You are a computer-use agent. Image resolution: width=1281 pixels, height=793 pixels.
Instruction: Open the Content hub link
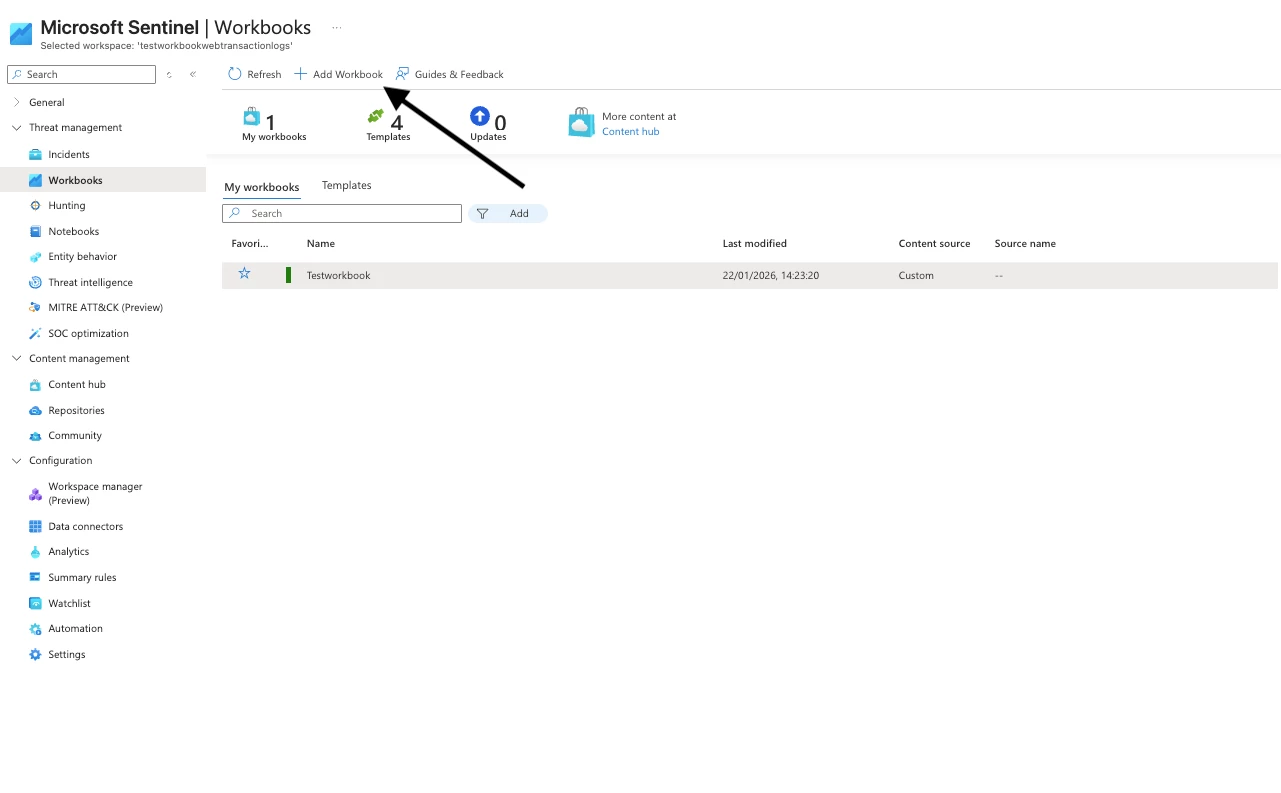pos(630,132)
